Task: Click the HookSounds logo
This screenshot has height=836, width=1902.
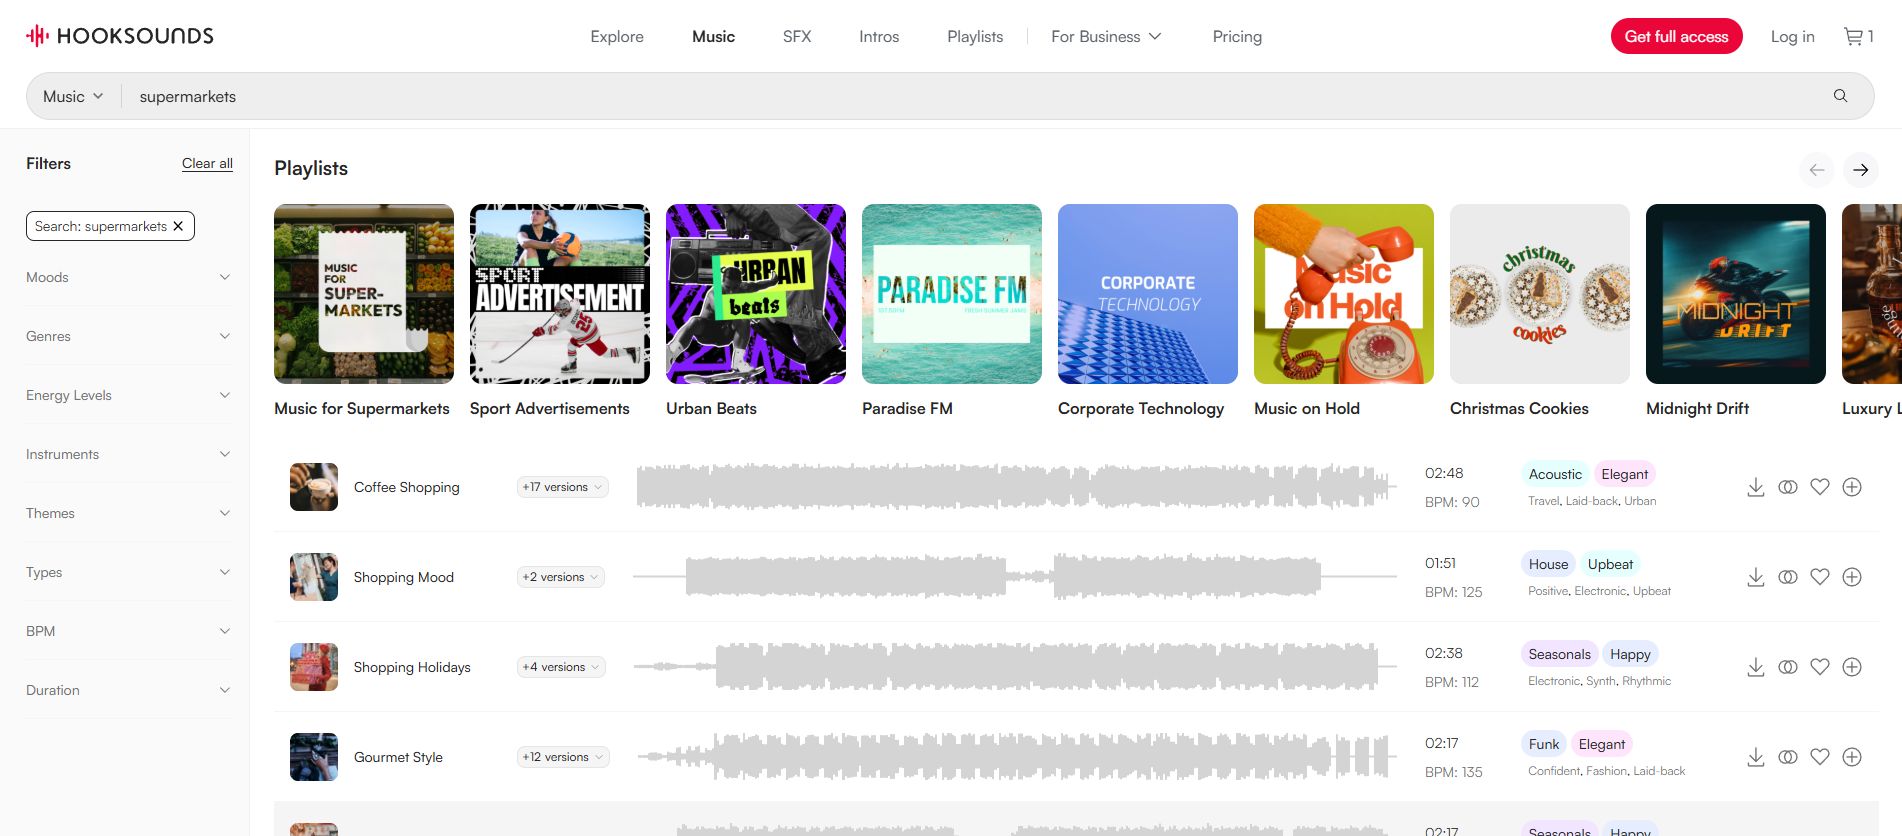Action: pos(120,36)
